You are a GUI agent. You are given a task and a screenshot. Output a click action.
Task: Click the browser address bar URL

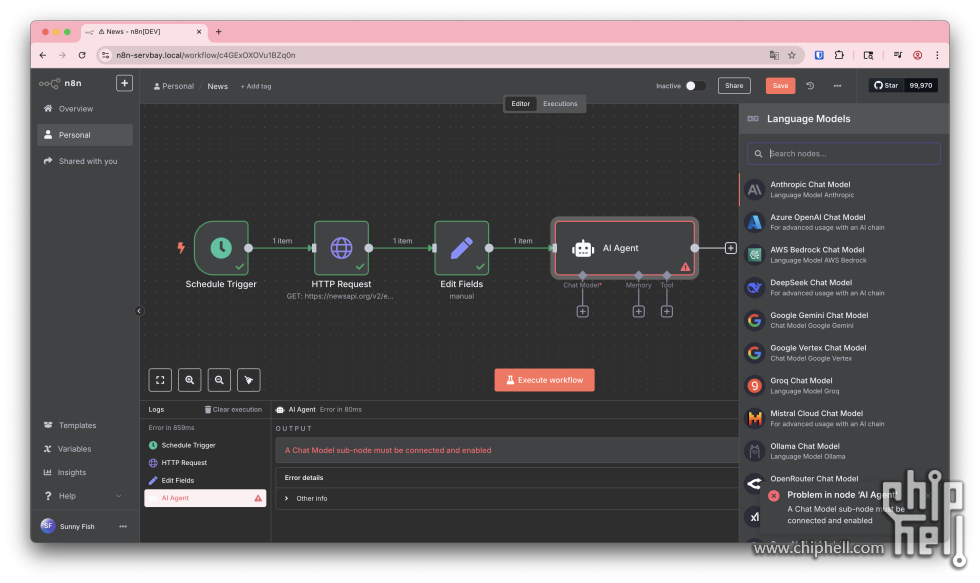pos(206,55)
